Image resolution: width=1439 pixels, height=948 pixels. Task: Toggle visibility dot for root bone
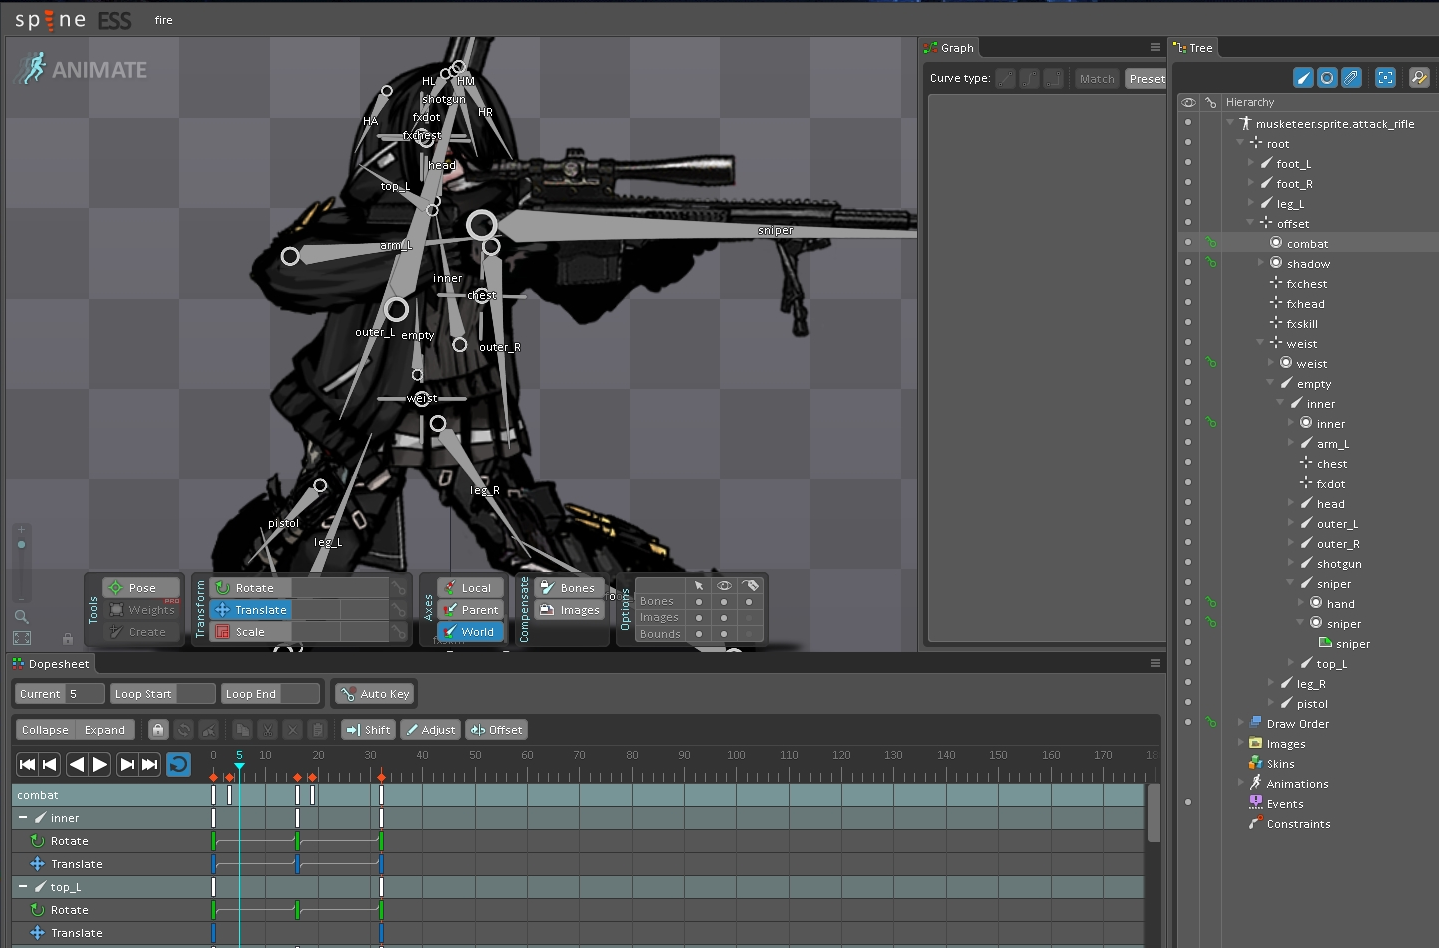click(x=1188, y=143)
